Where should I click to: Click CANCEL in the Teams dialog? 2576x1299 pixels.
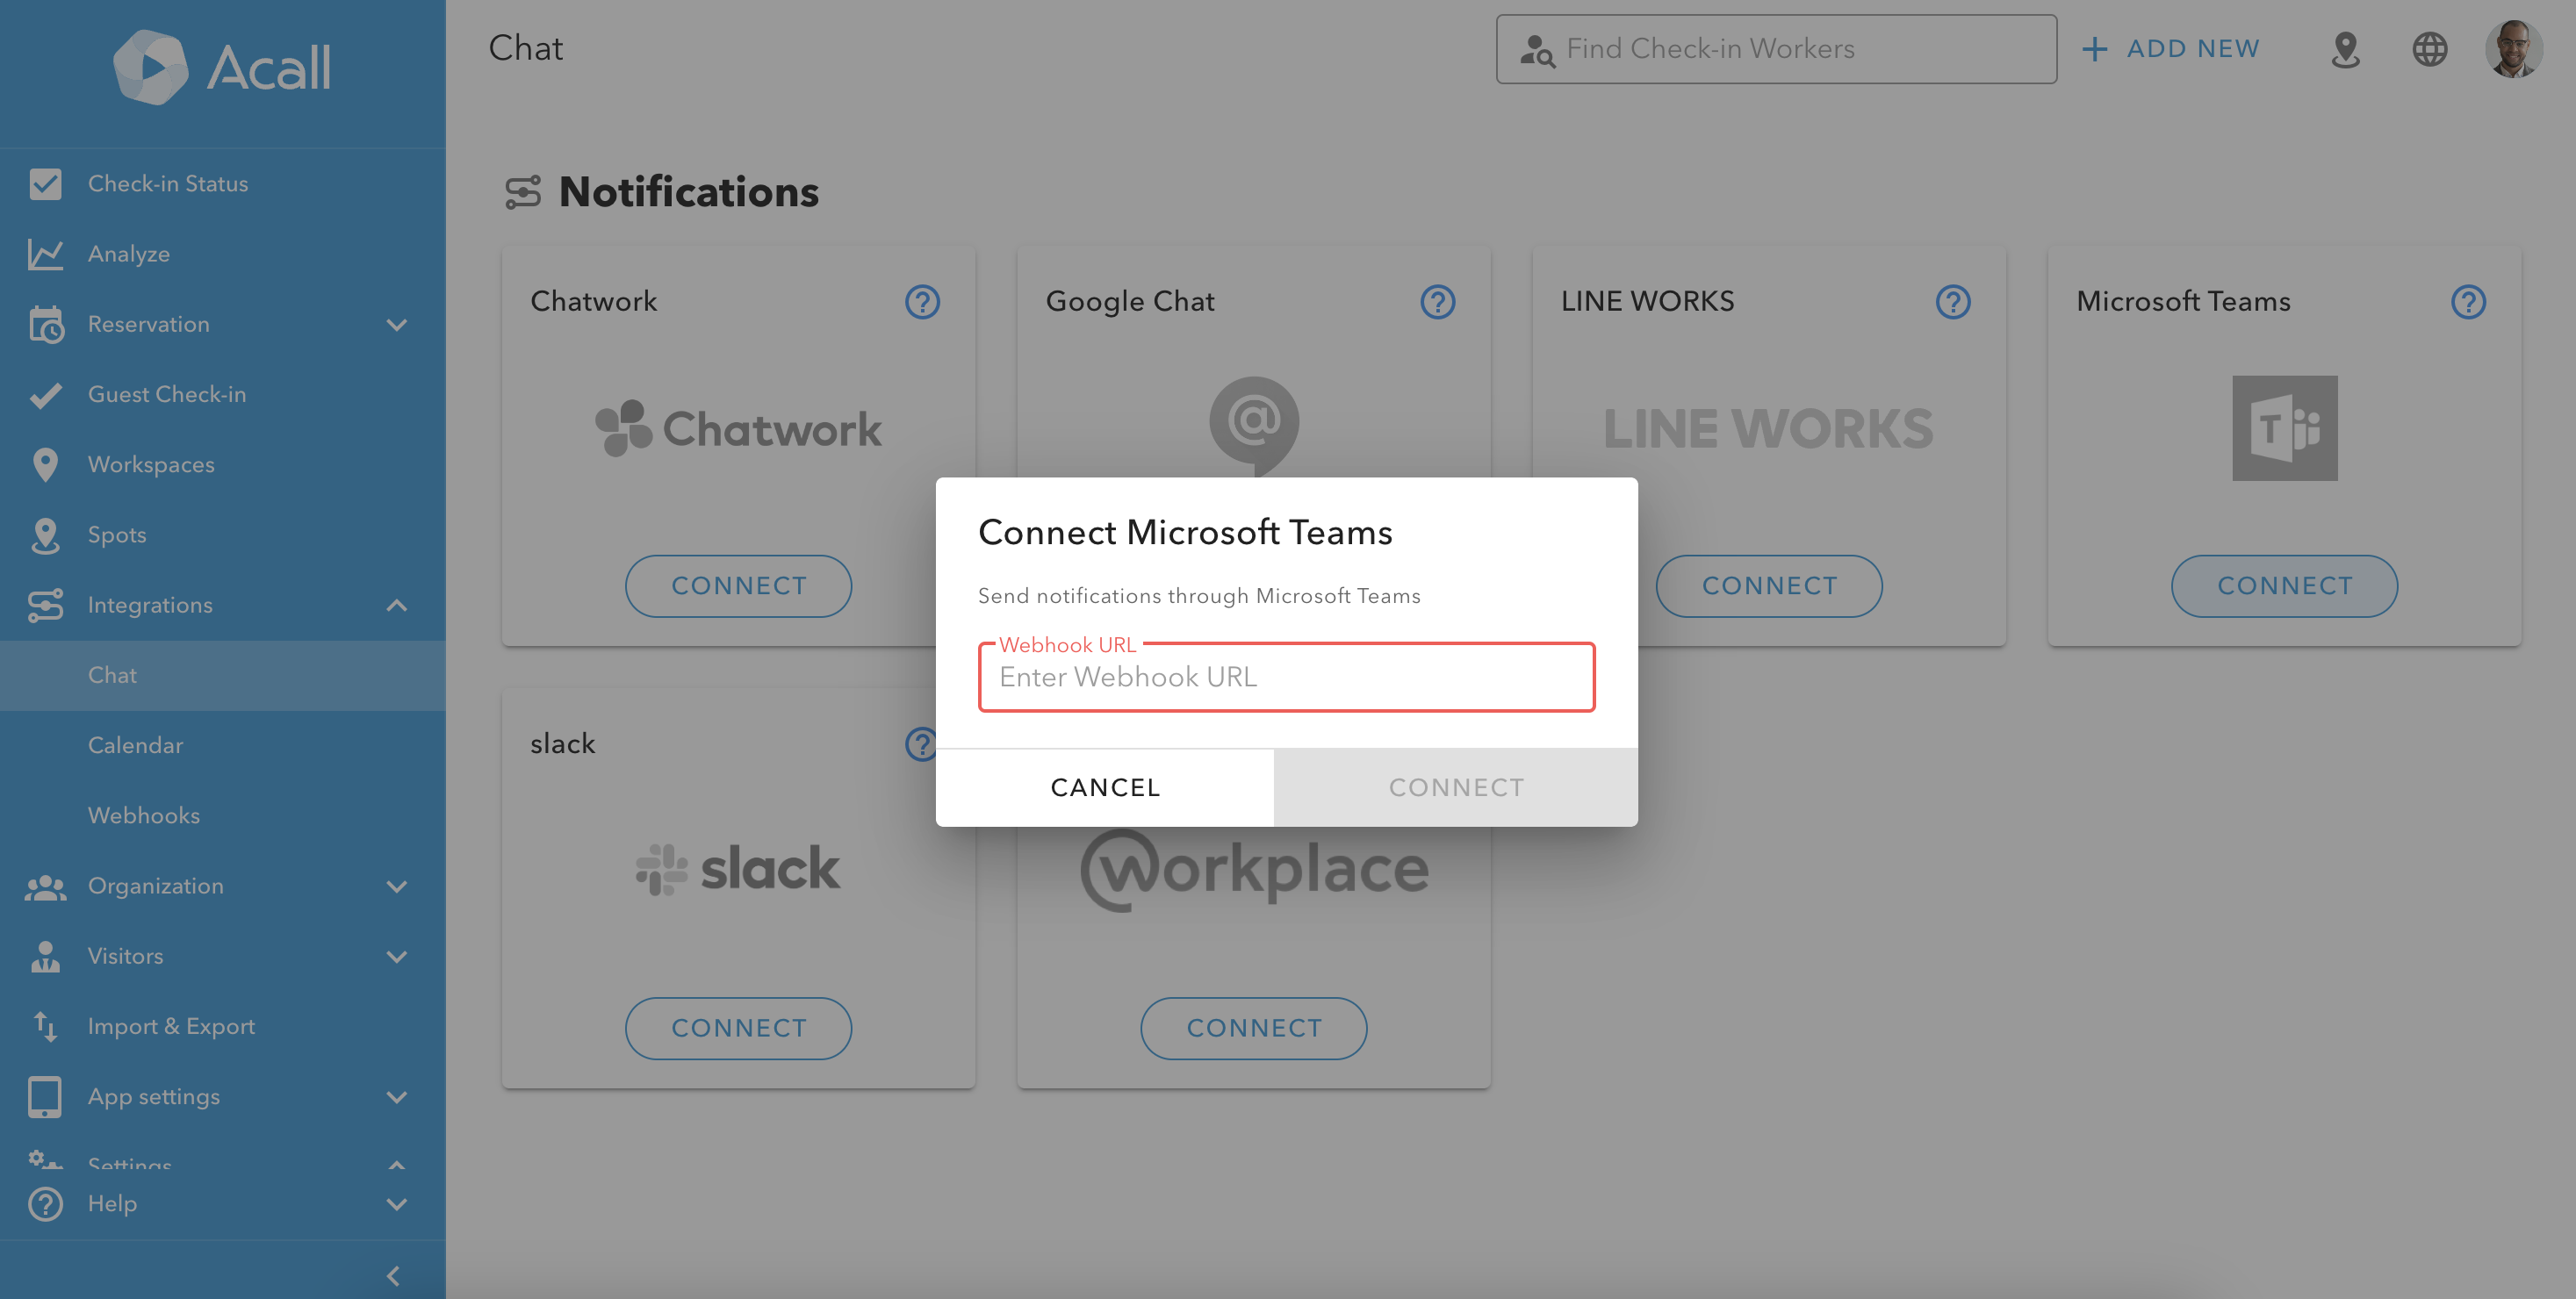1105,787
